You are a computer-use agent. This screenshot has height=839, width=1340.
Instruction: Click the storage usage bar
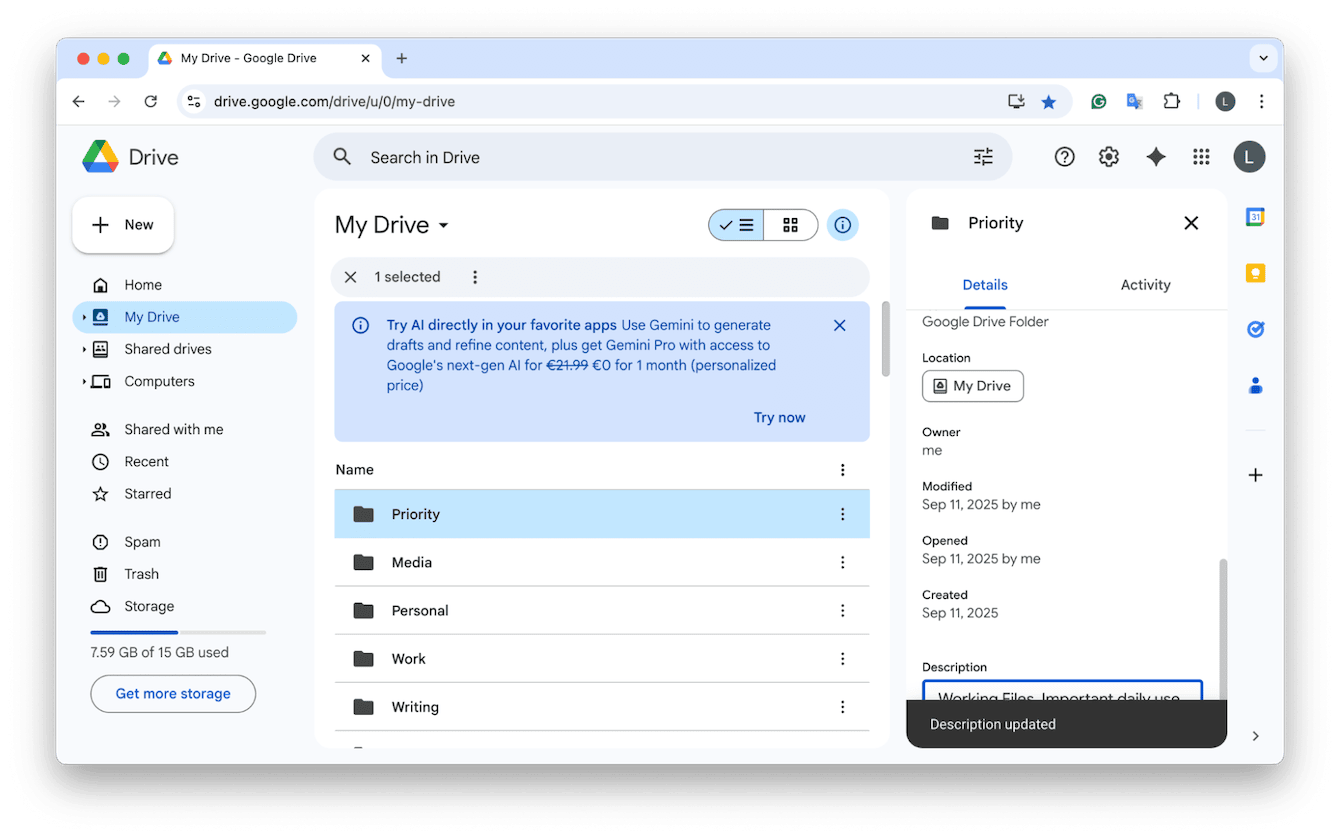click(x=178, y=632)
